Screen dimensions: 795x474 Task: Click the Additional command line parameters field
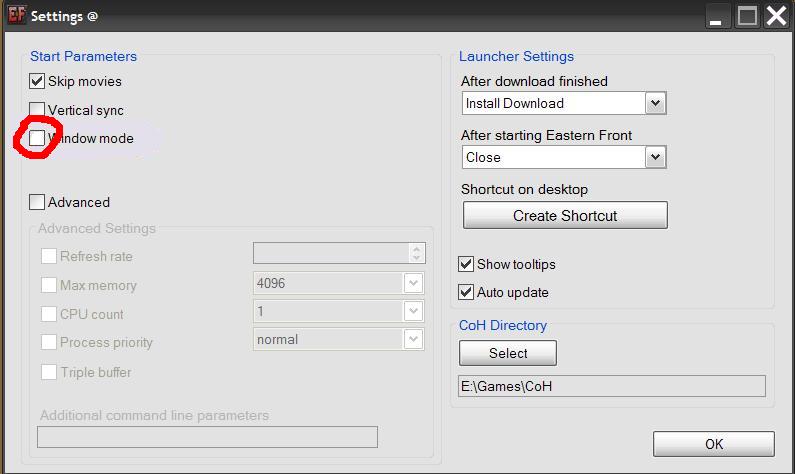point(207,437)
